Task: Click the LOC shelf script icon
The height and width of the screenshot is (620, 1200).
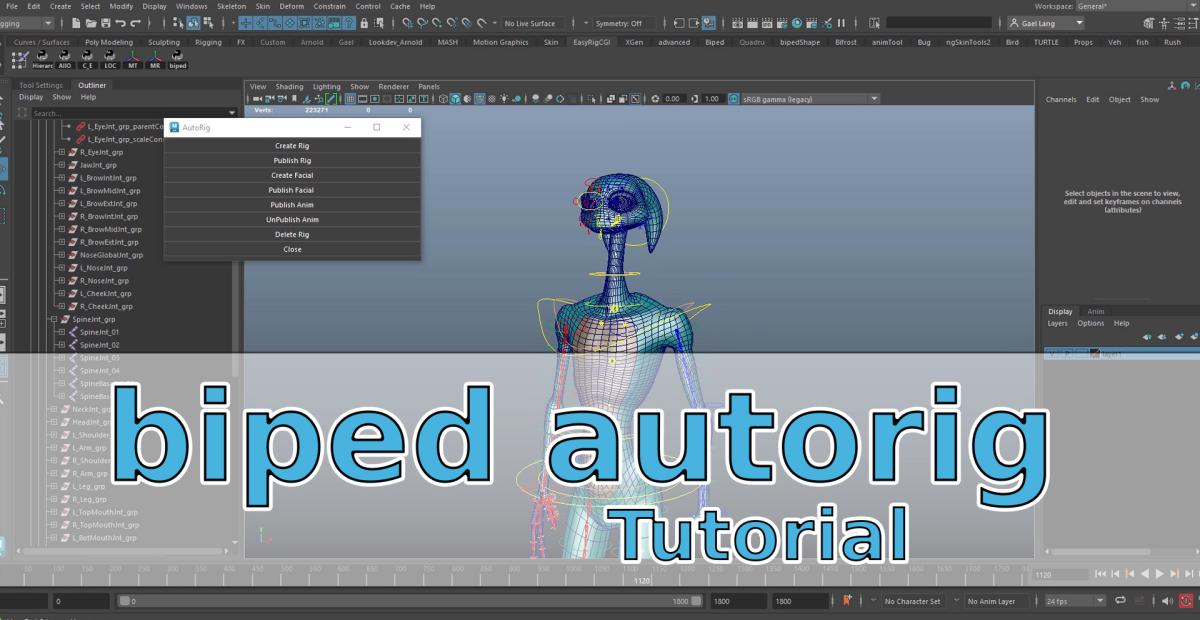Action: [x=110, y=59]
